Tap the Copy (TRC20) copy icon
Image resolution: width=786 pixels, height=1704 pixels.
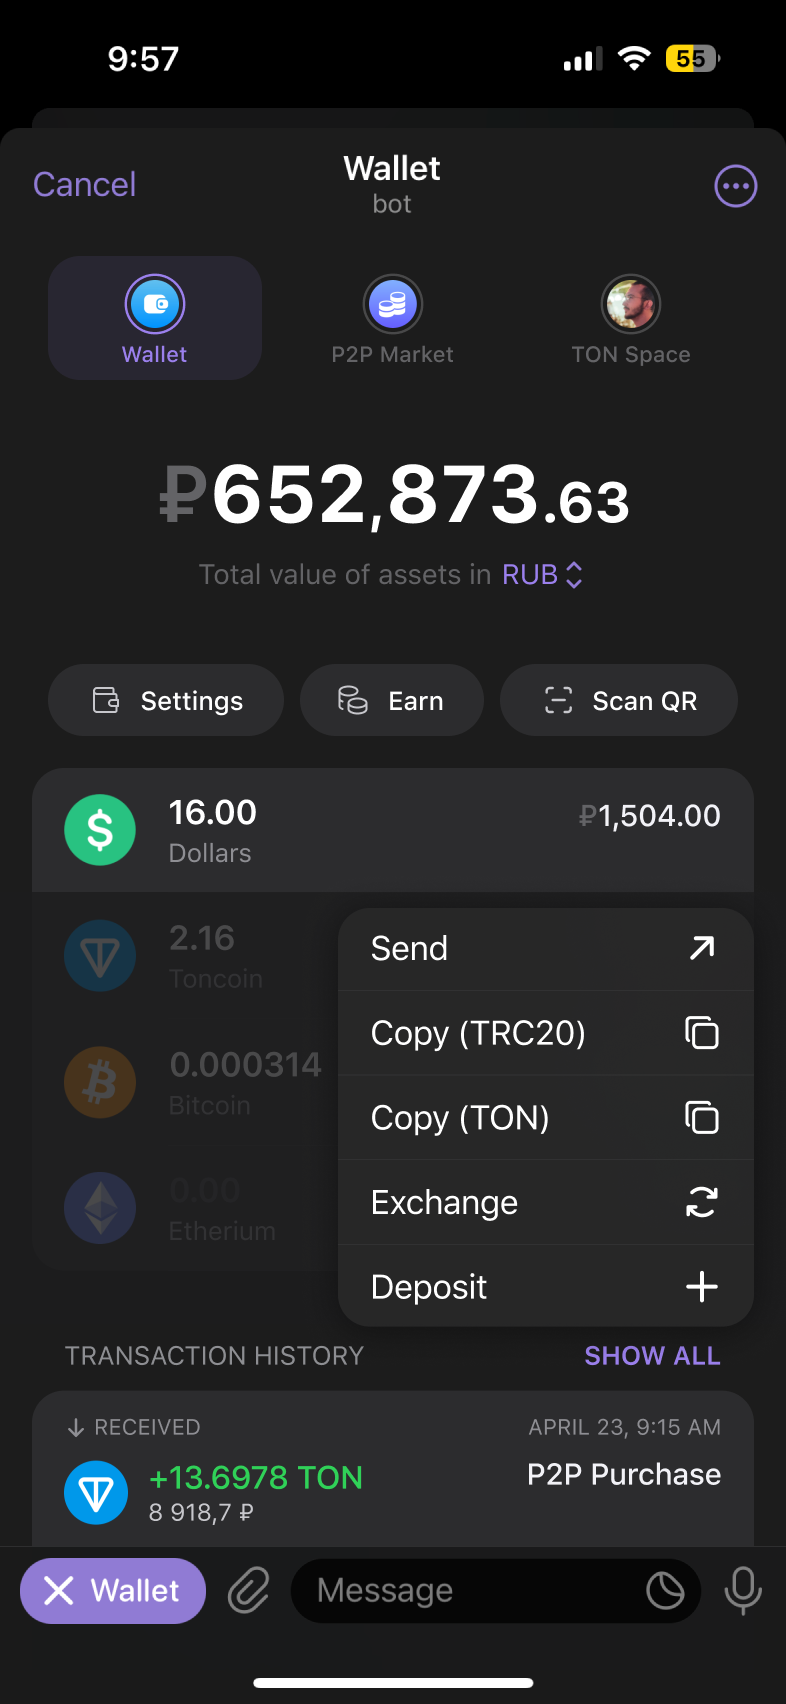701,1032
